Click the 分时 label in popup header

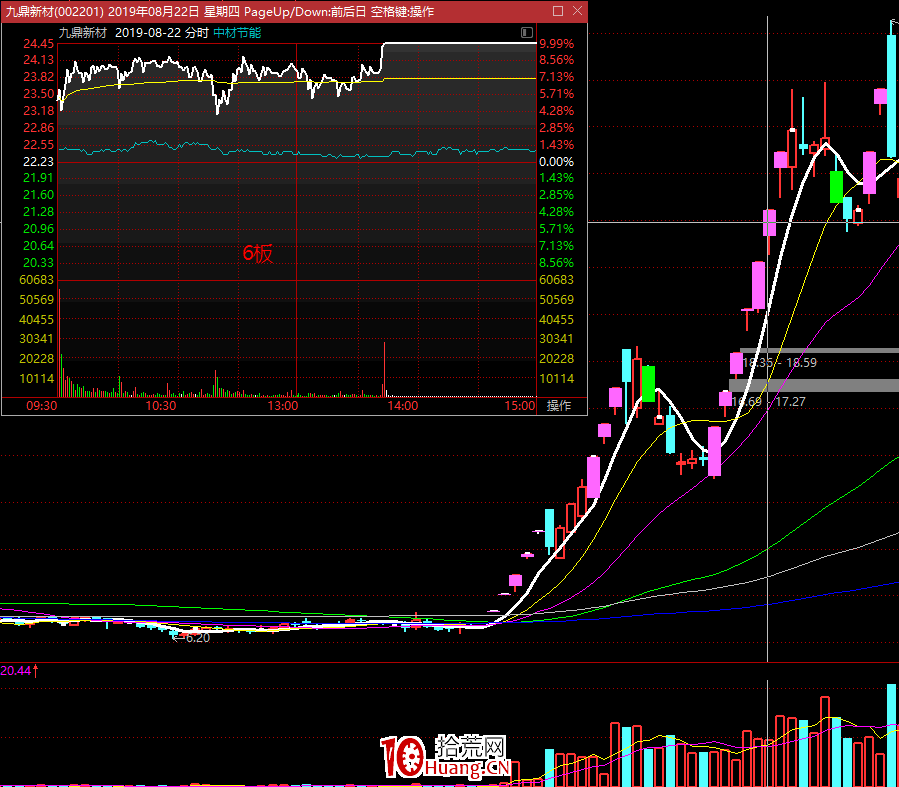pyautogui.click(x=197, y=32)
